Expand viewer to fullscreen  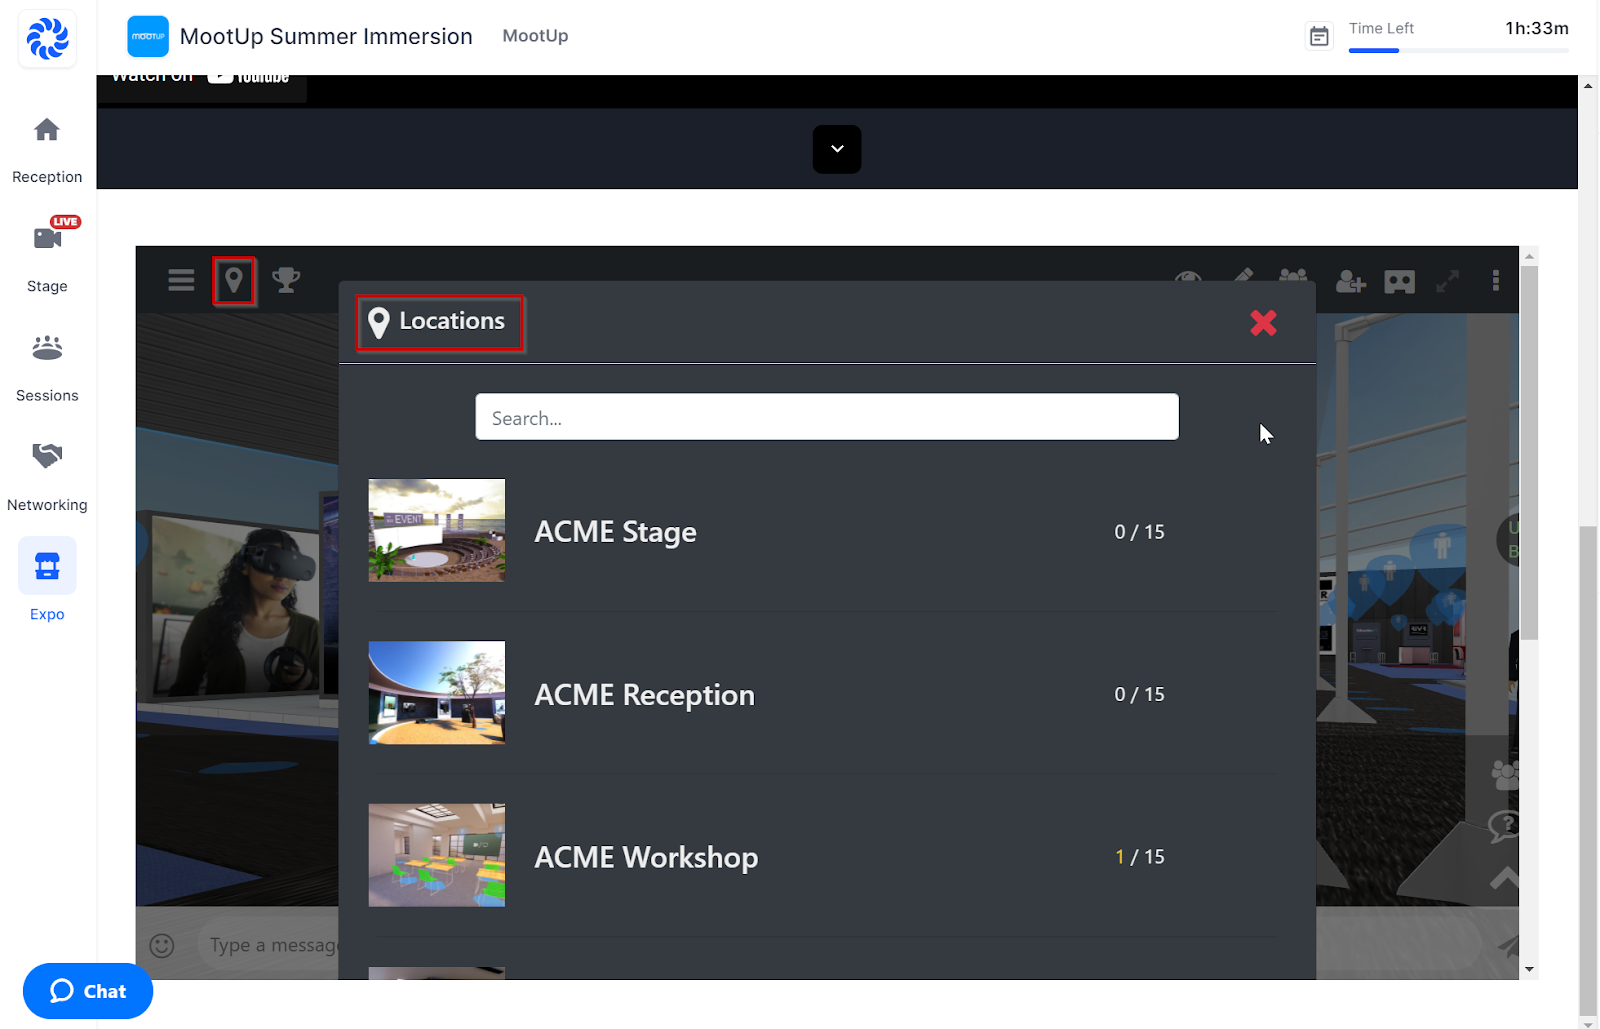(x=1447, y=282)
